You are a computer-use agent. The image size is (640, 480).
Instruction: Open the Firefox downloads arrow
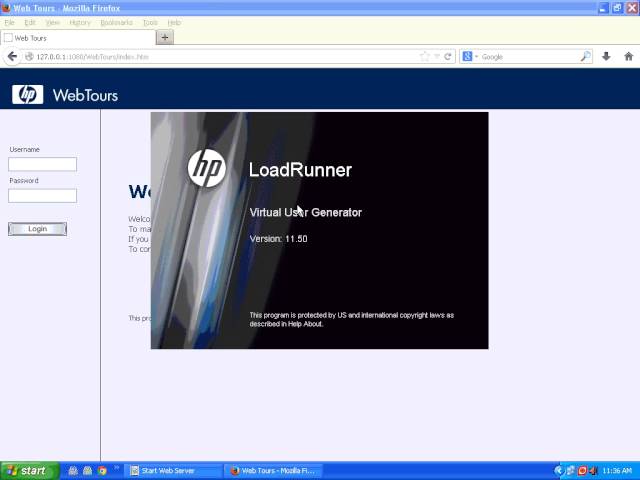pyautogui.click(x=606, y=56)
